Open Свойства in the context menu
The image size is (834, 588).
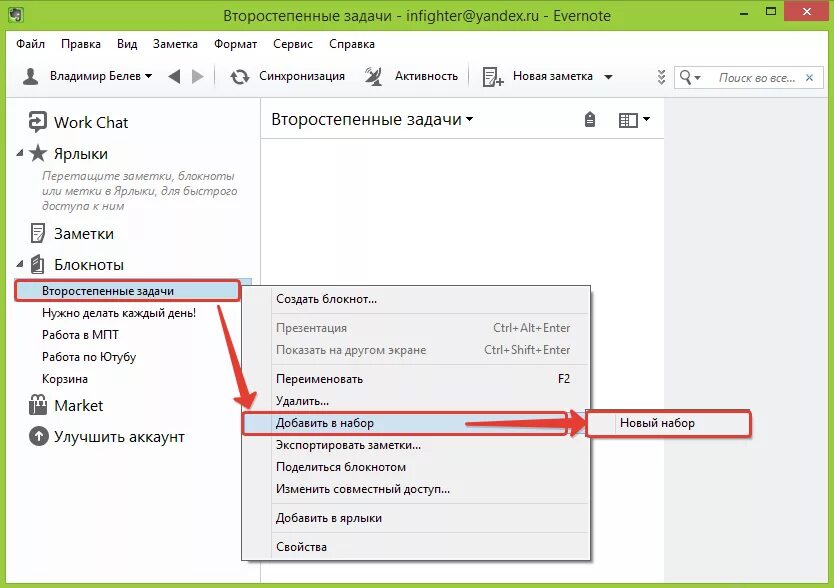pyautogui.click(x=416, y=546)
